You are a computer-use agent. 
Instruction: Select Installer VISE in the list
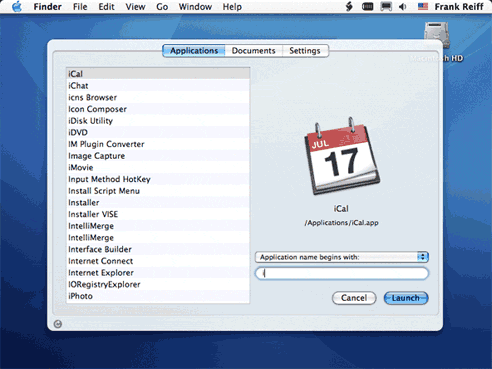point(158,214)
